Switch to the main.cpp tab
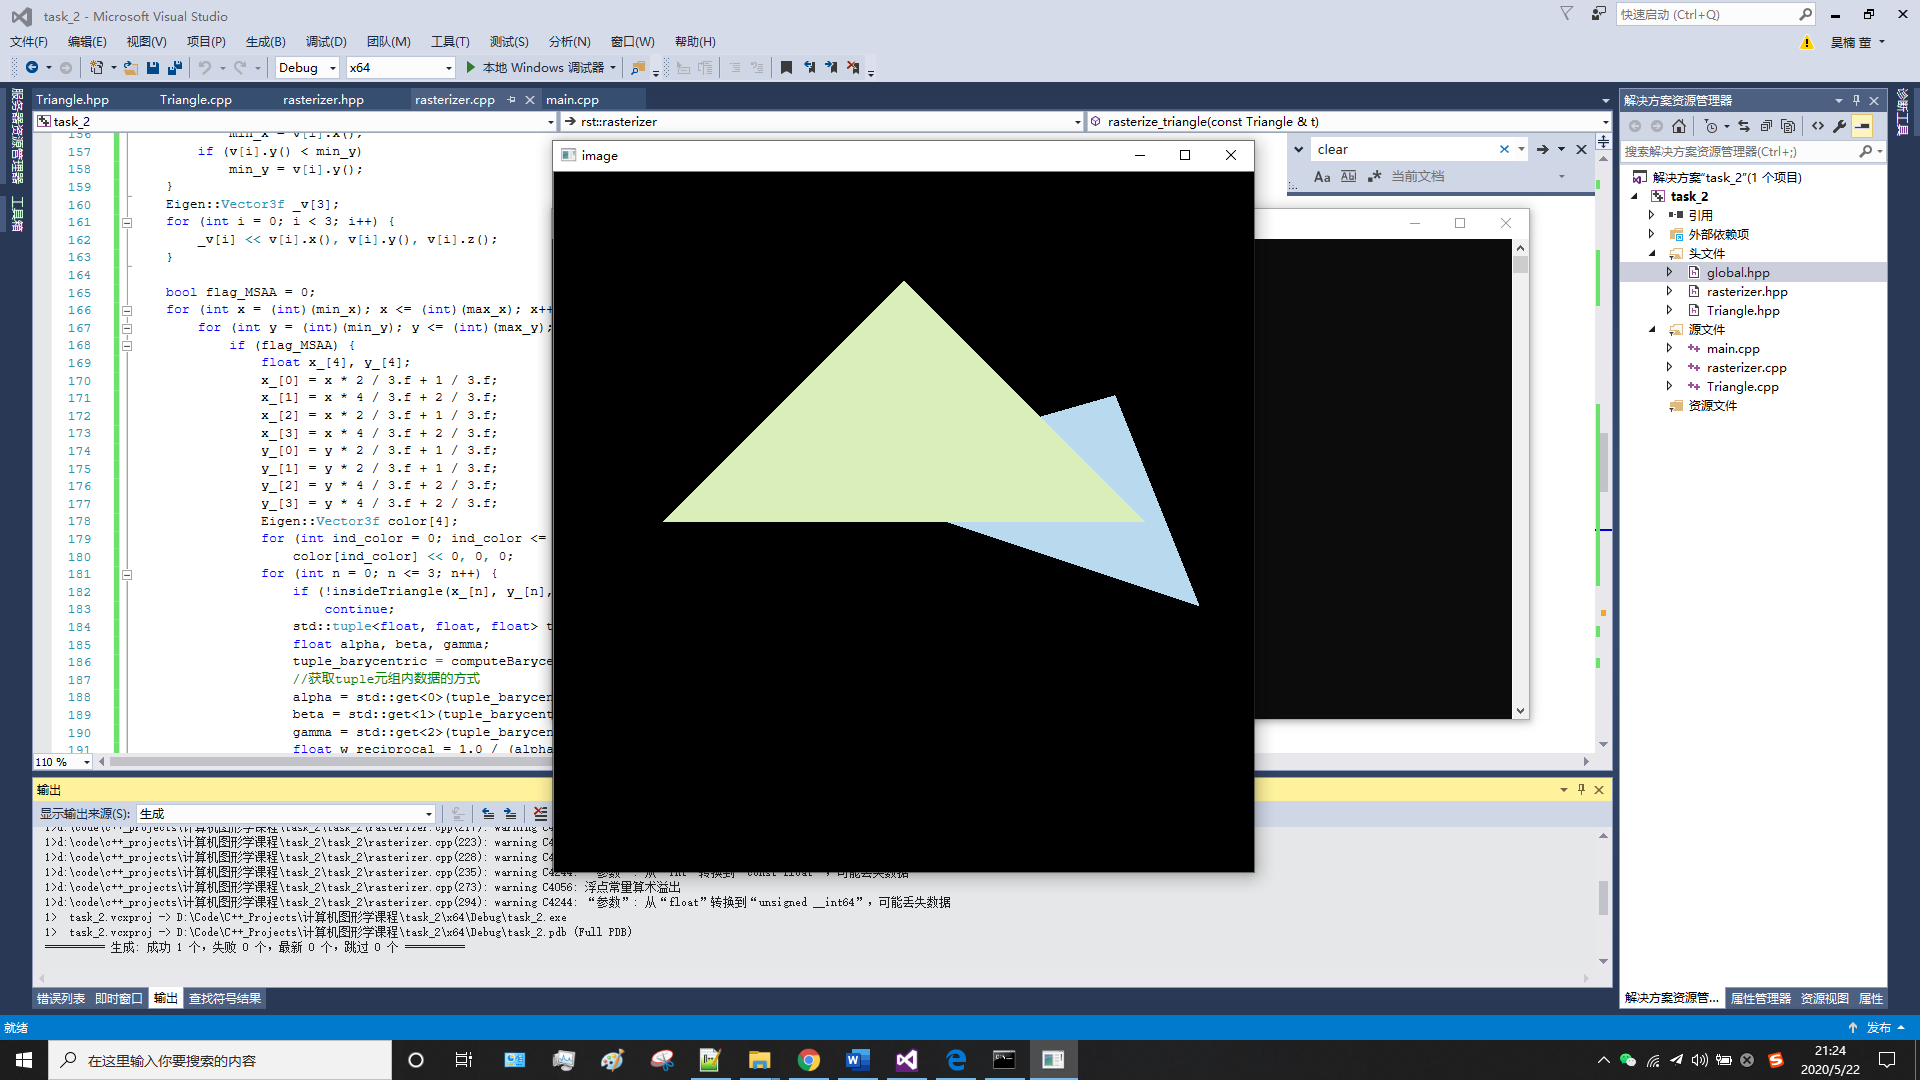 tap(572, 99)
